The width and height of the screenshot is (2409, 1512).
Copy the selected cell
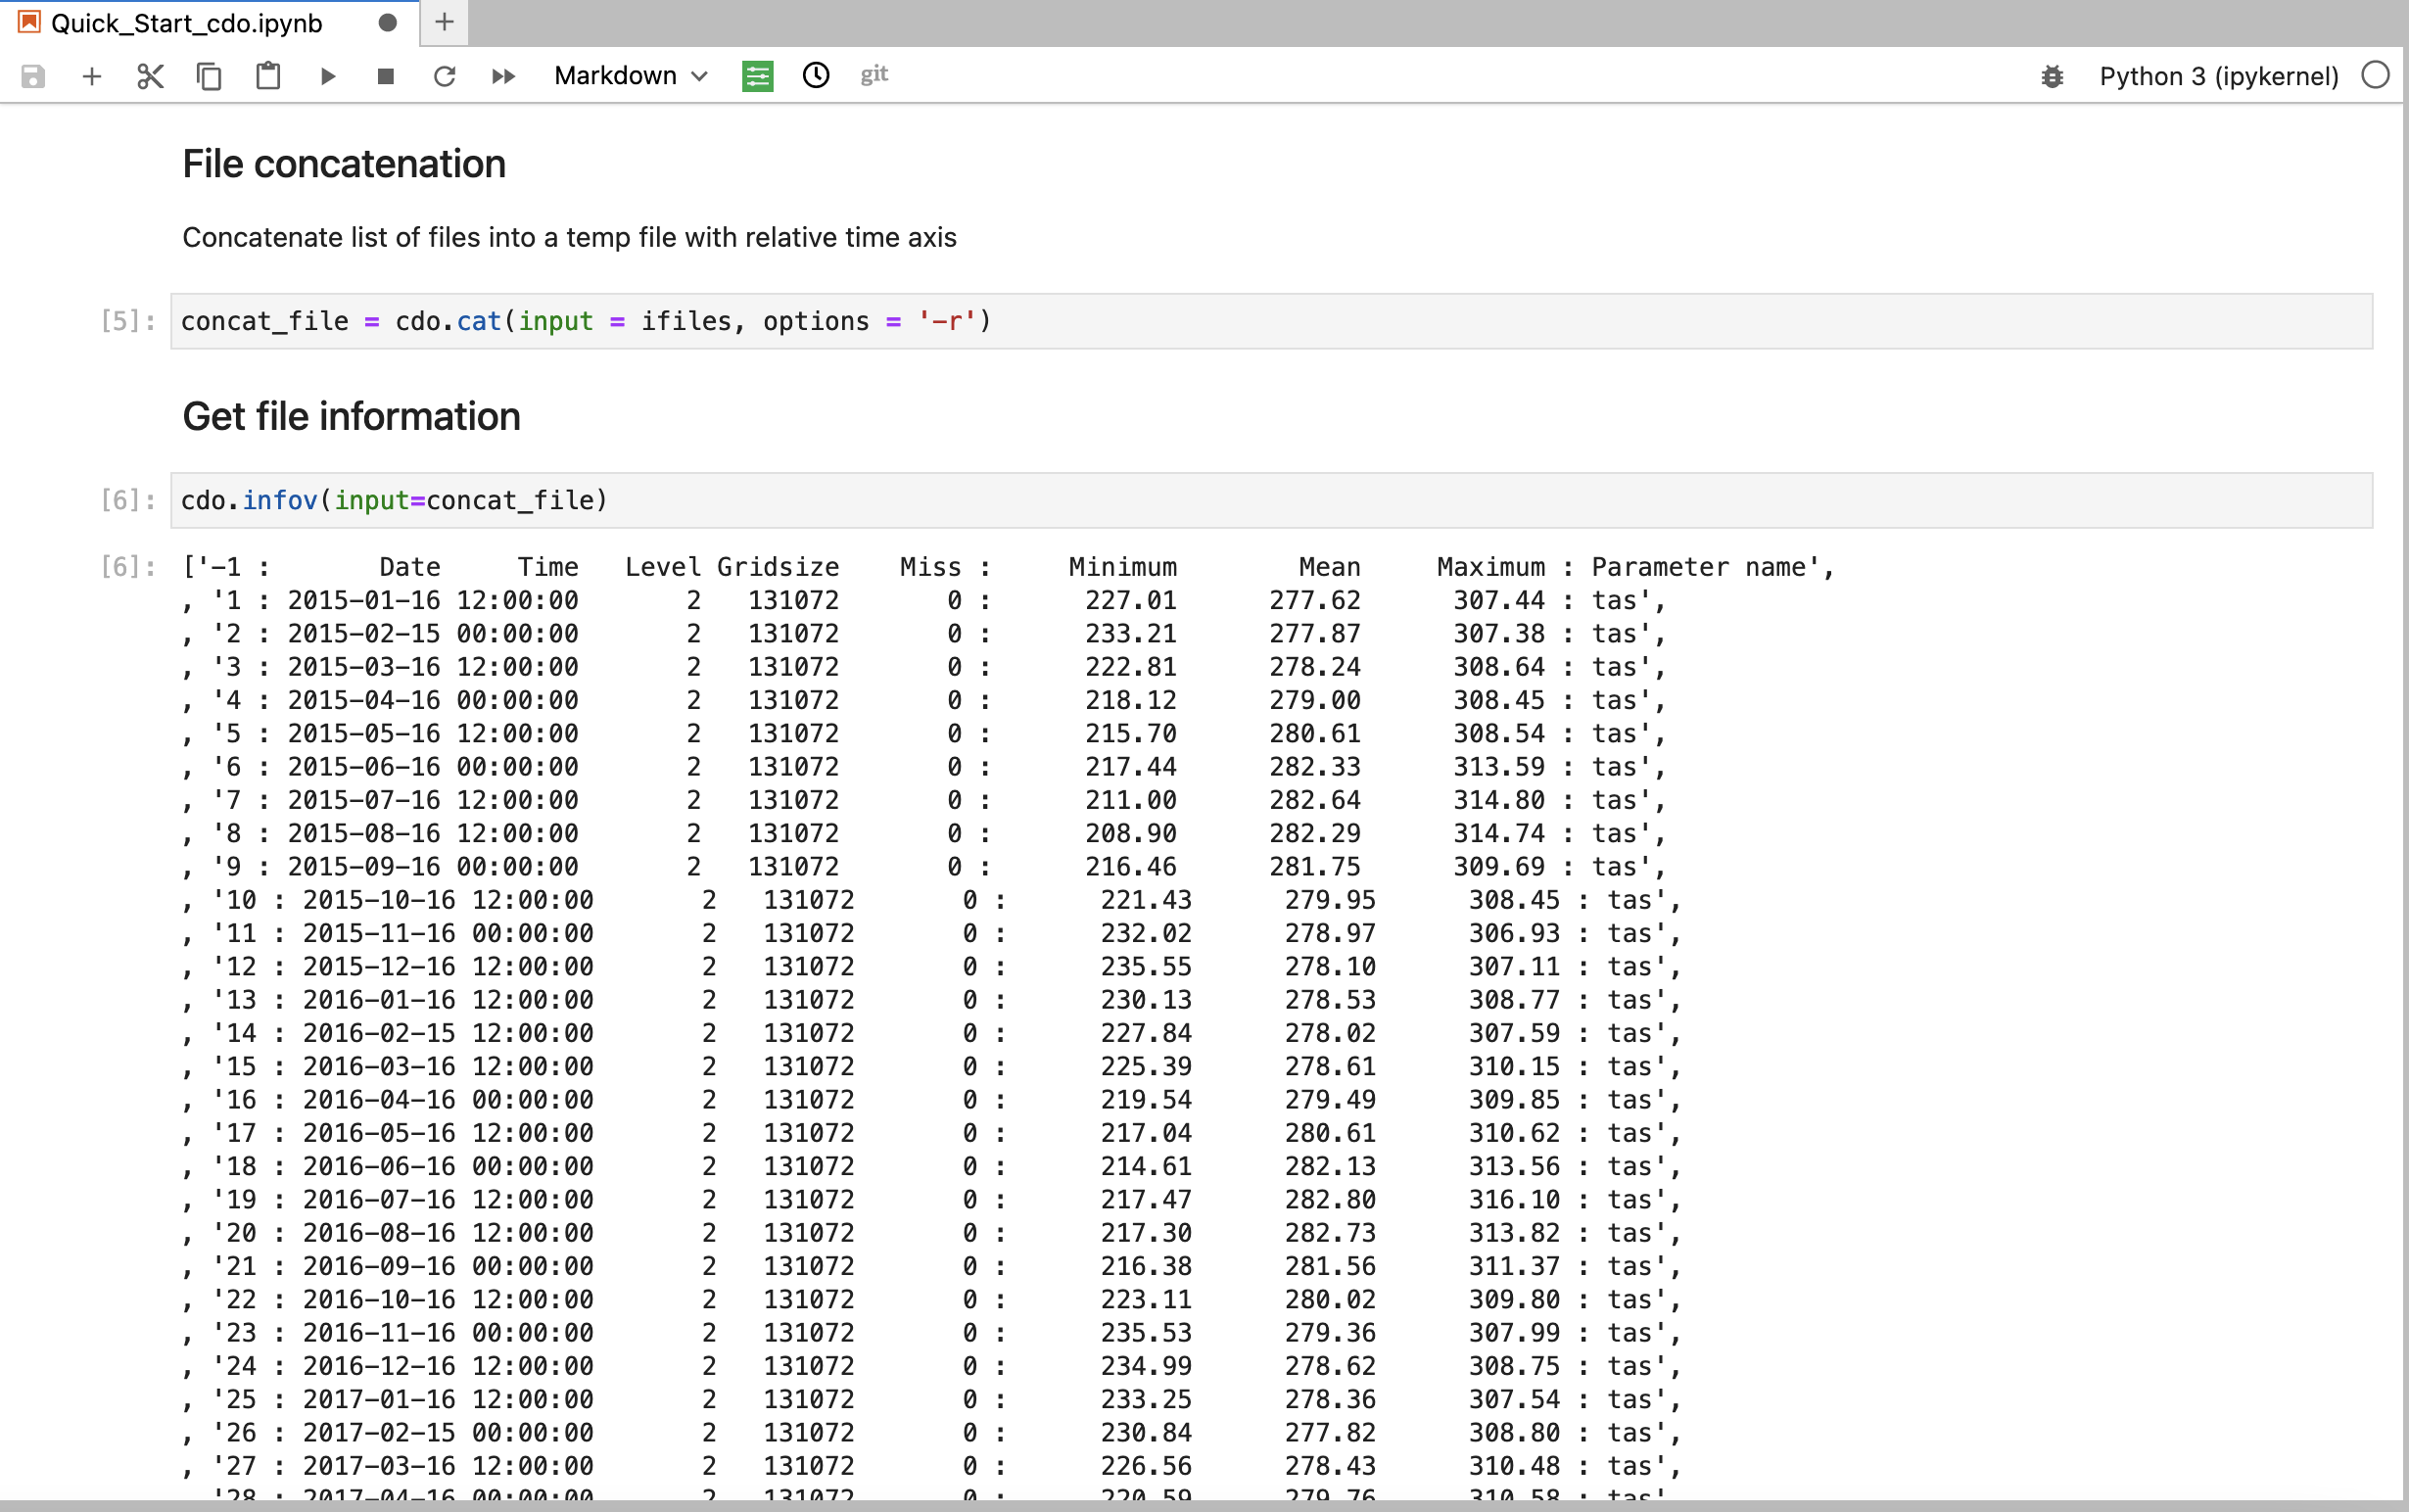click(x=209, y=76)
